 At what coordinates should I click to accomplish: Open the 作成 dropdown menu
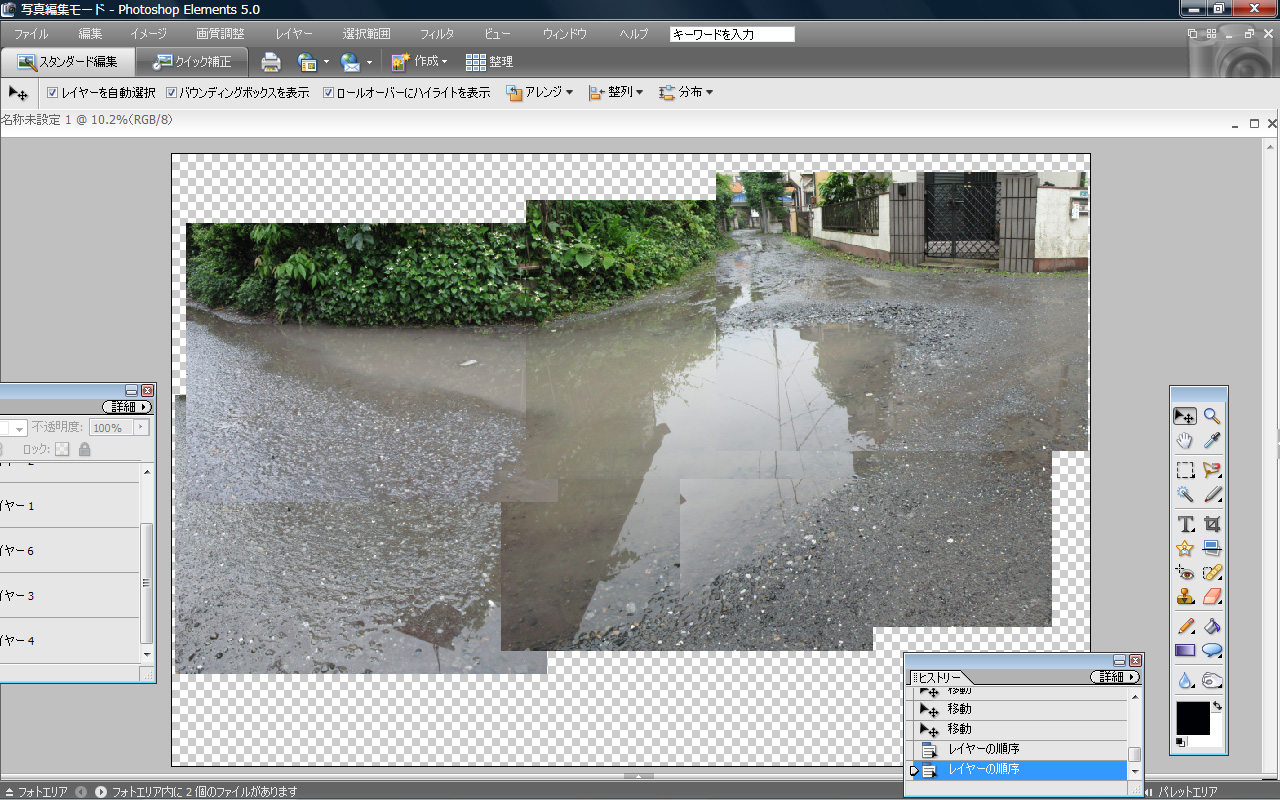click(419, 62)
